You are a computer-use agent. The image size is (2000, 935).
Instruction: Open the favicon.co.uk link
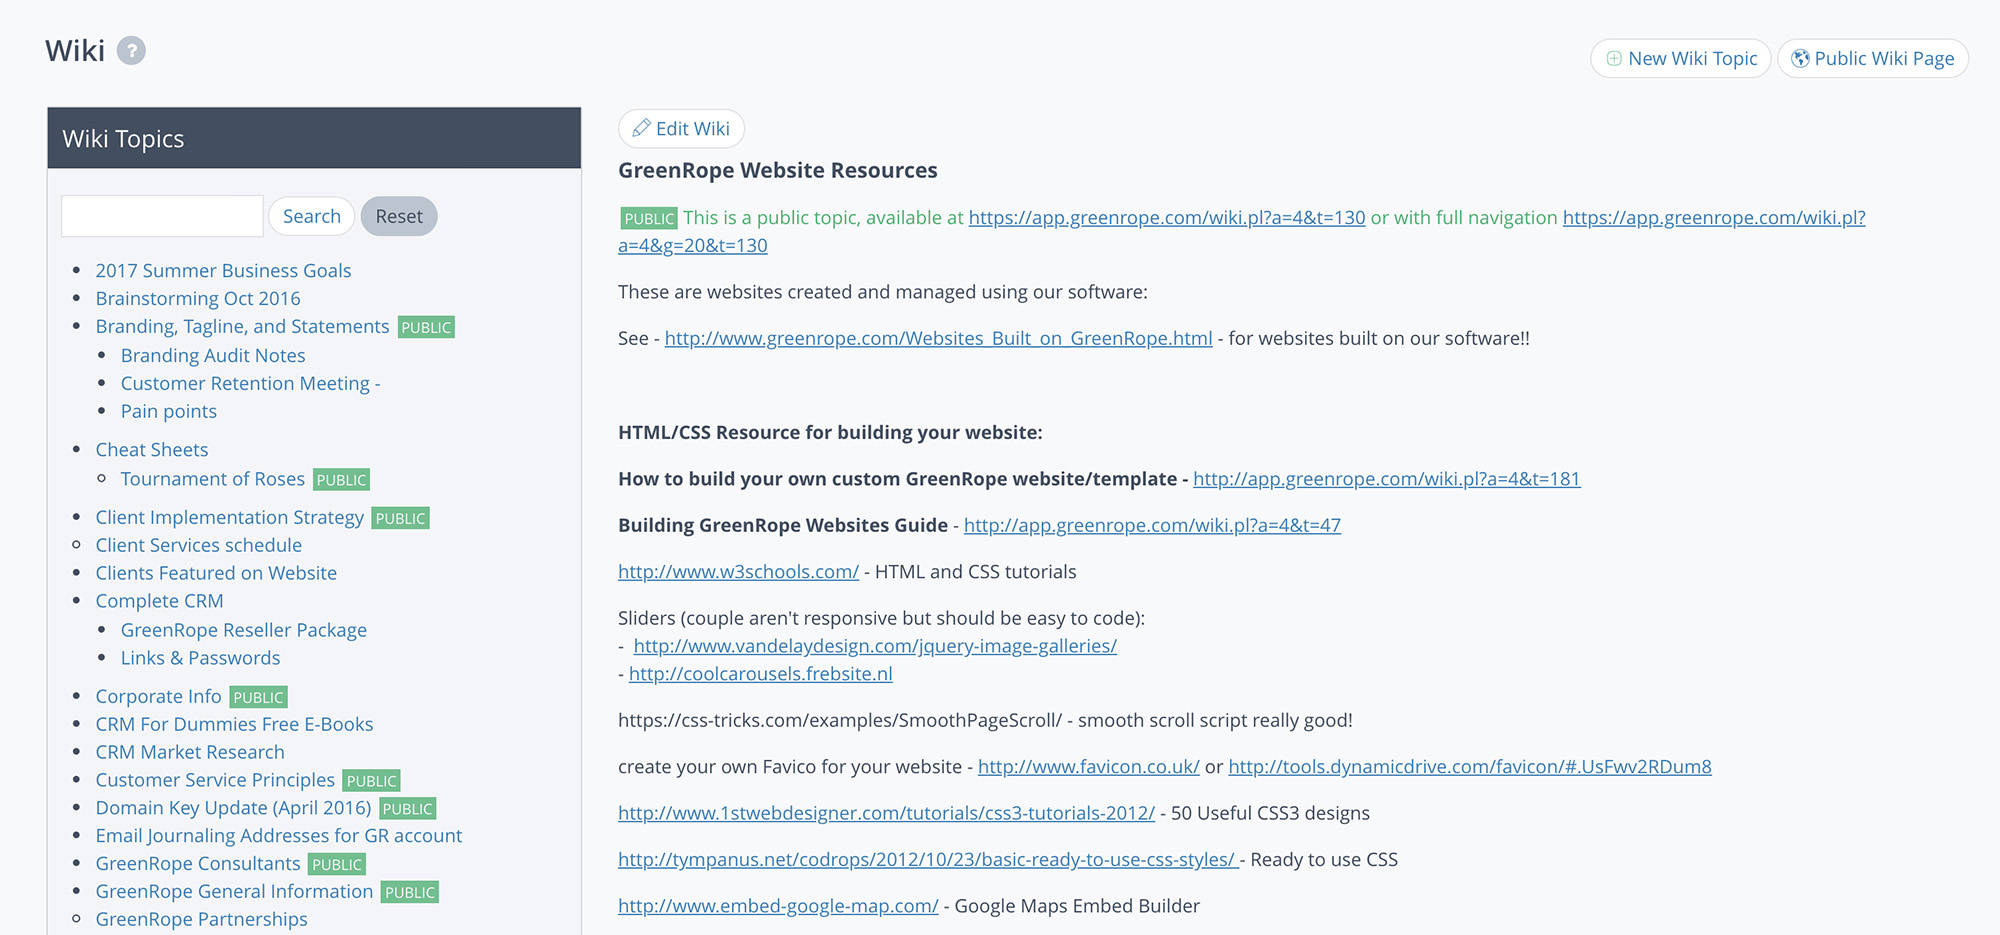click(1089, 766)
